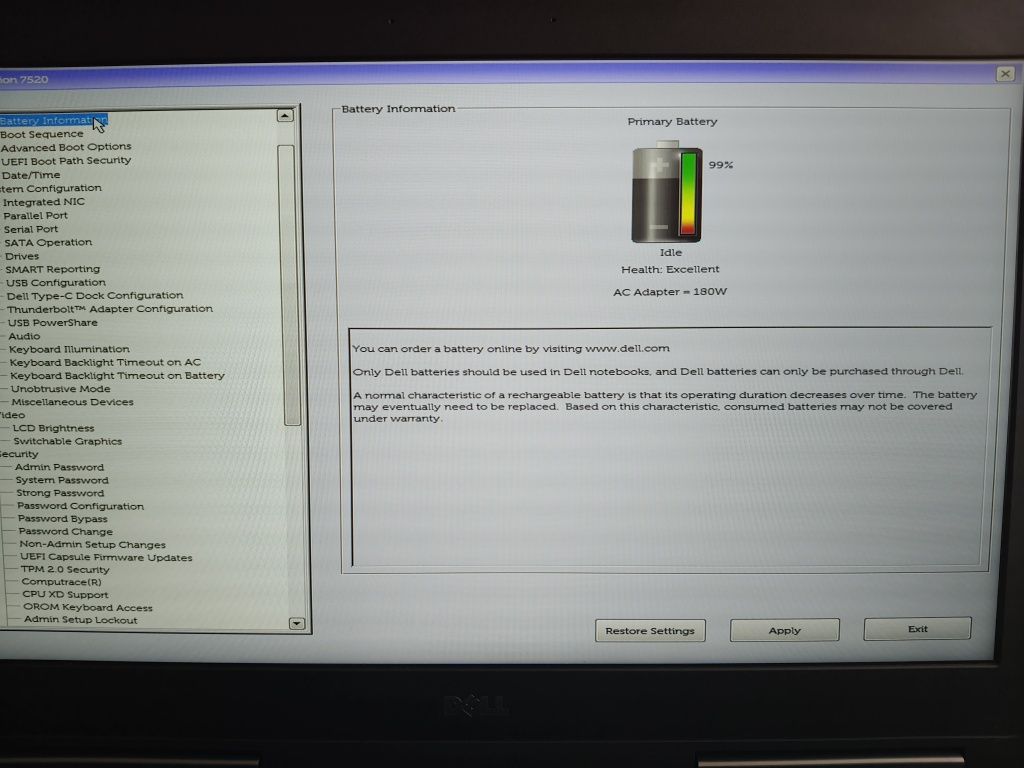Click the tree scroll-down arrow

click(296, 624)
